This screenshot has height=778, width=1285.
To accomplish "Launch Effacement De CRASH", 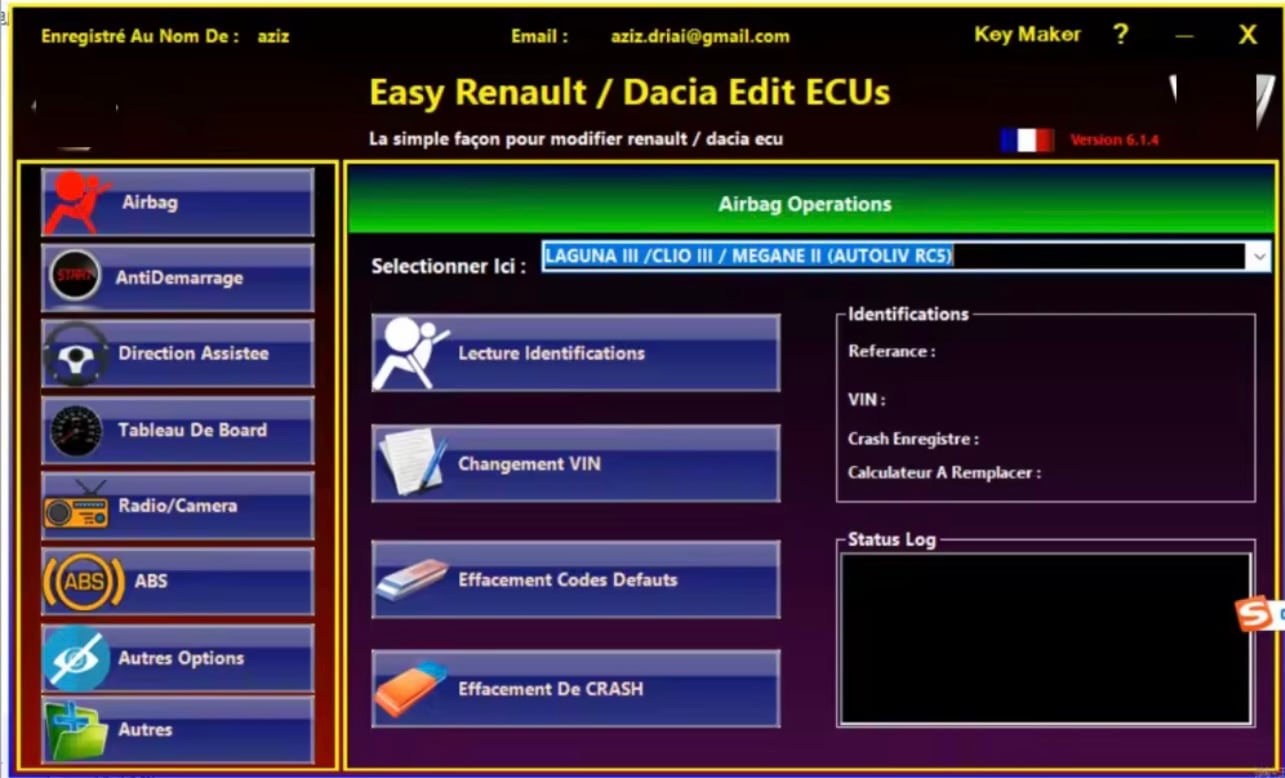I will 576,689.
